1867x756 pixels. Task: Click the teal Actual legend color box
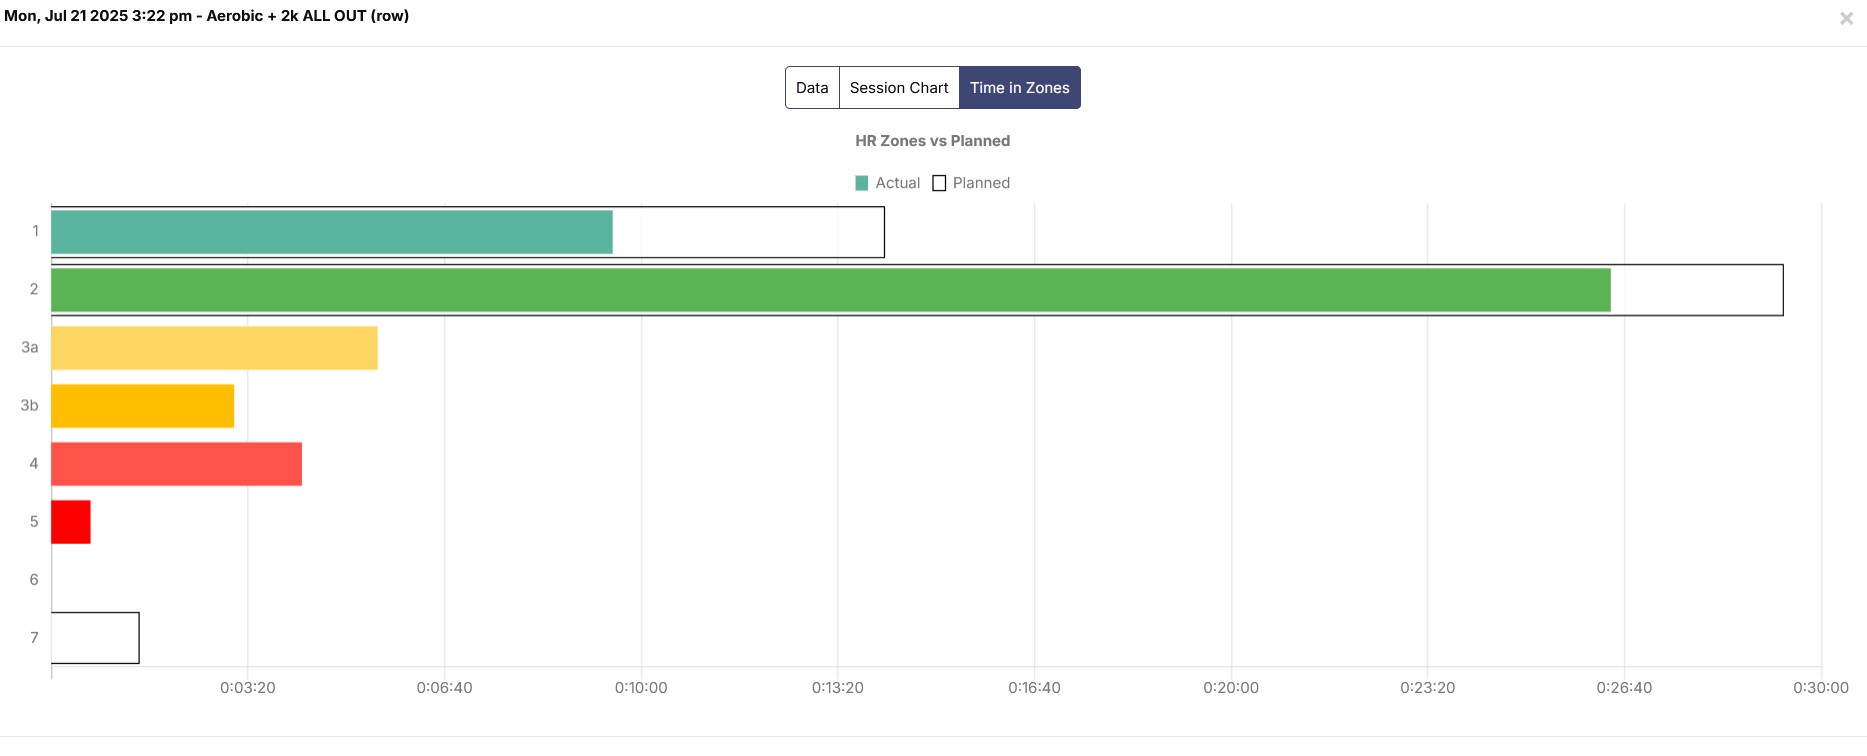(x=862, y=183)
